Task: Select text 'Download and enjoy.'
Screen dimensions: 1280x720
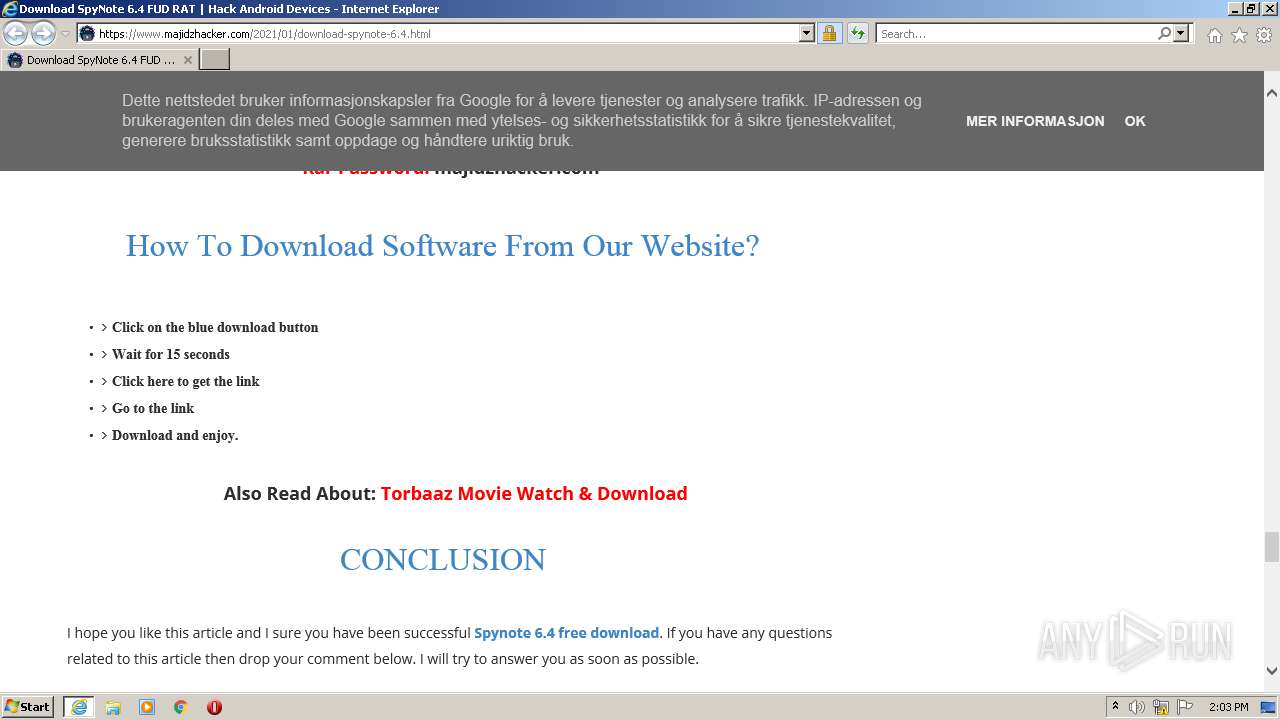Action: 175,435
